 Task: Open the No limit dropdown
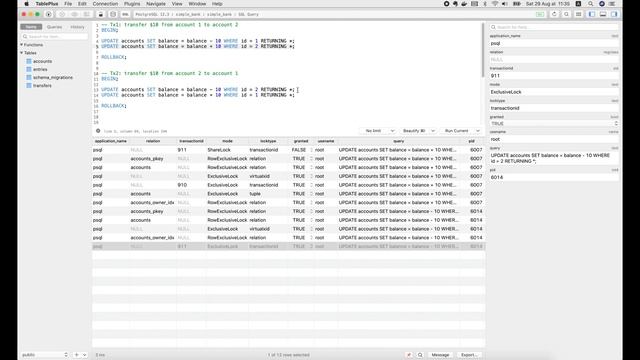pyautogui.click(x=378, y=131)
